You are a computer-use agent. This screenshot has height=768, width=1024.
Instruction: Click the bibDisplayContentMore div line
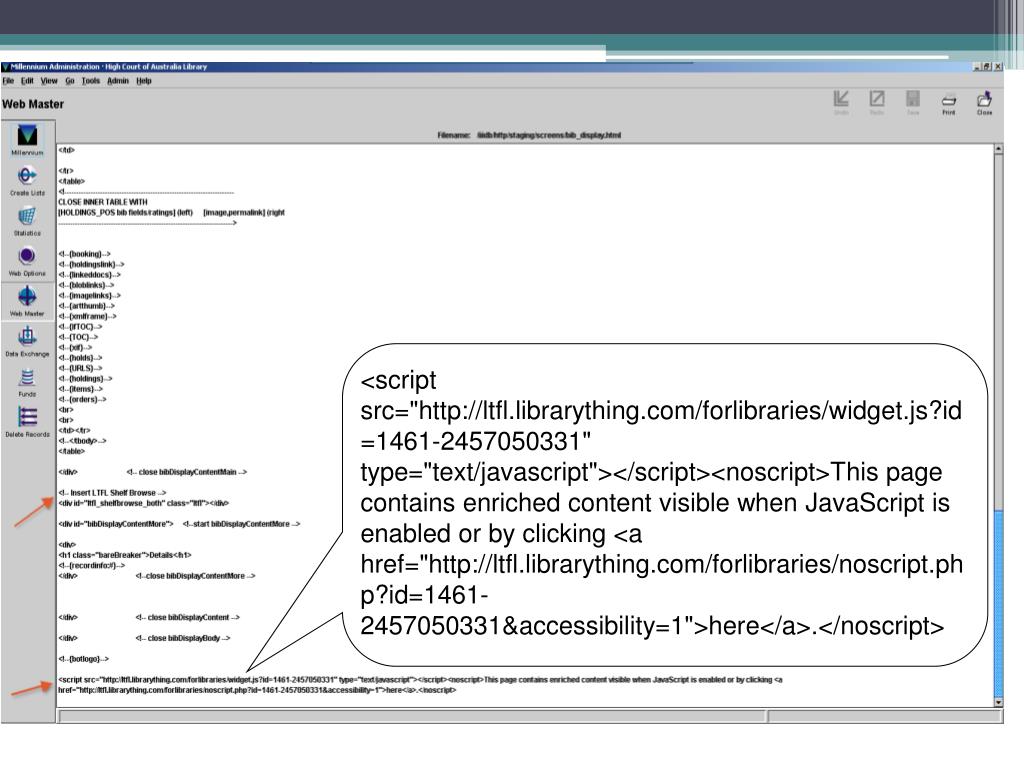coord(116,524)
